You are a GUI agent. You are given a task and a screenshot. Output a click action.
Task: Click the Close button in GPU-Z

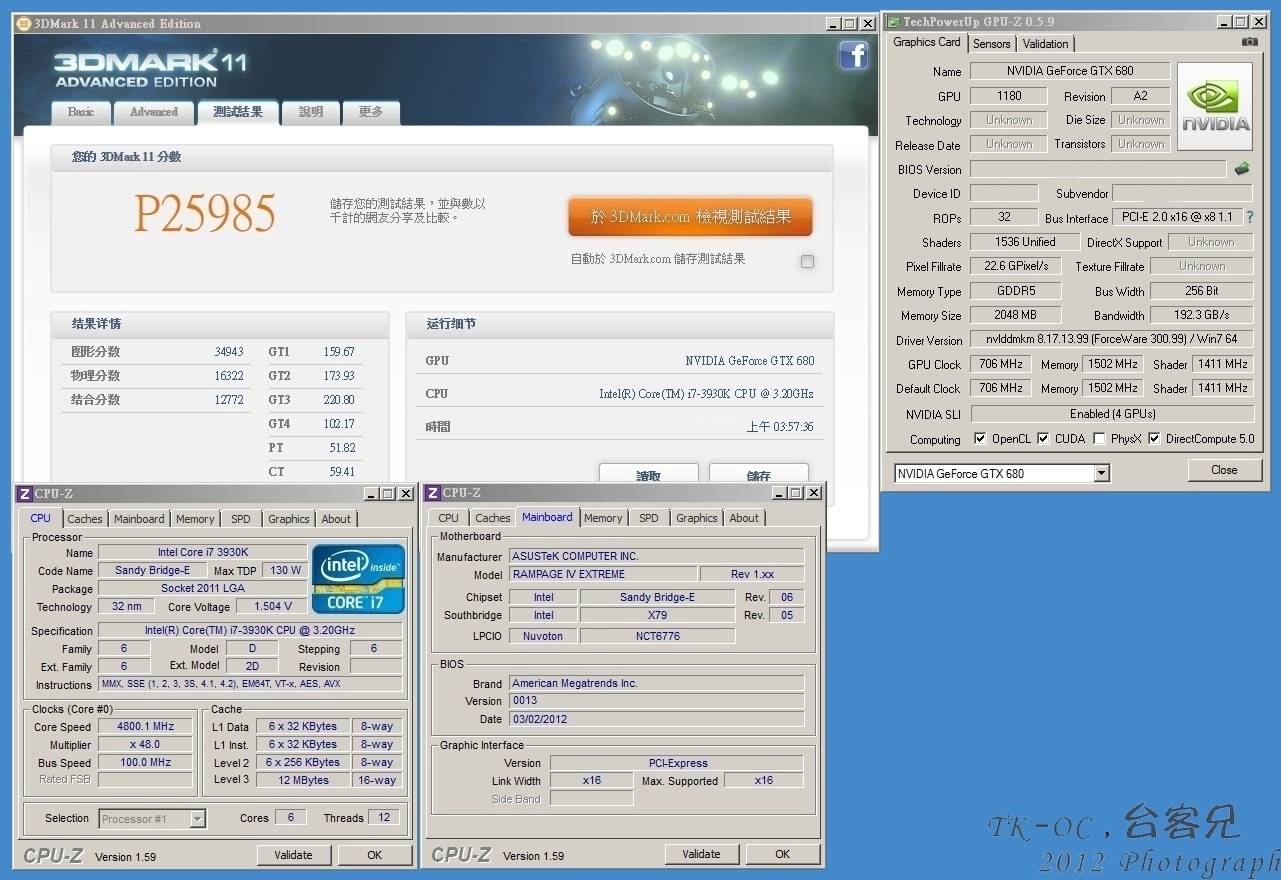click(1223, 470)
